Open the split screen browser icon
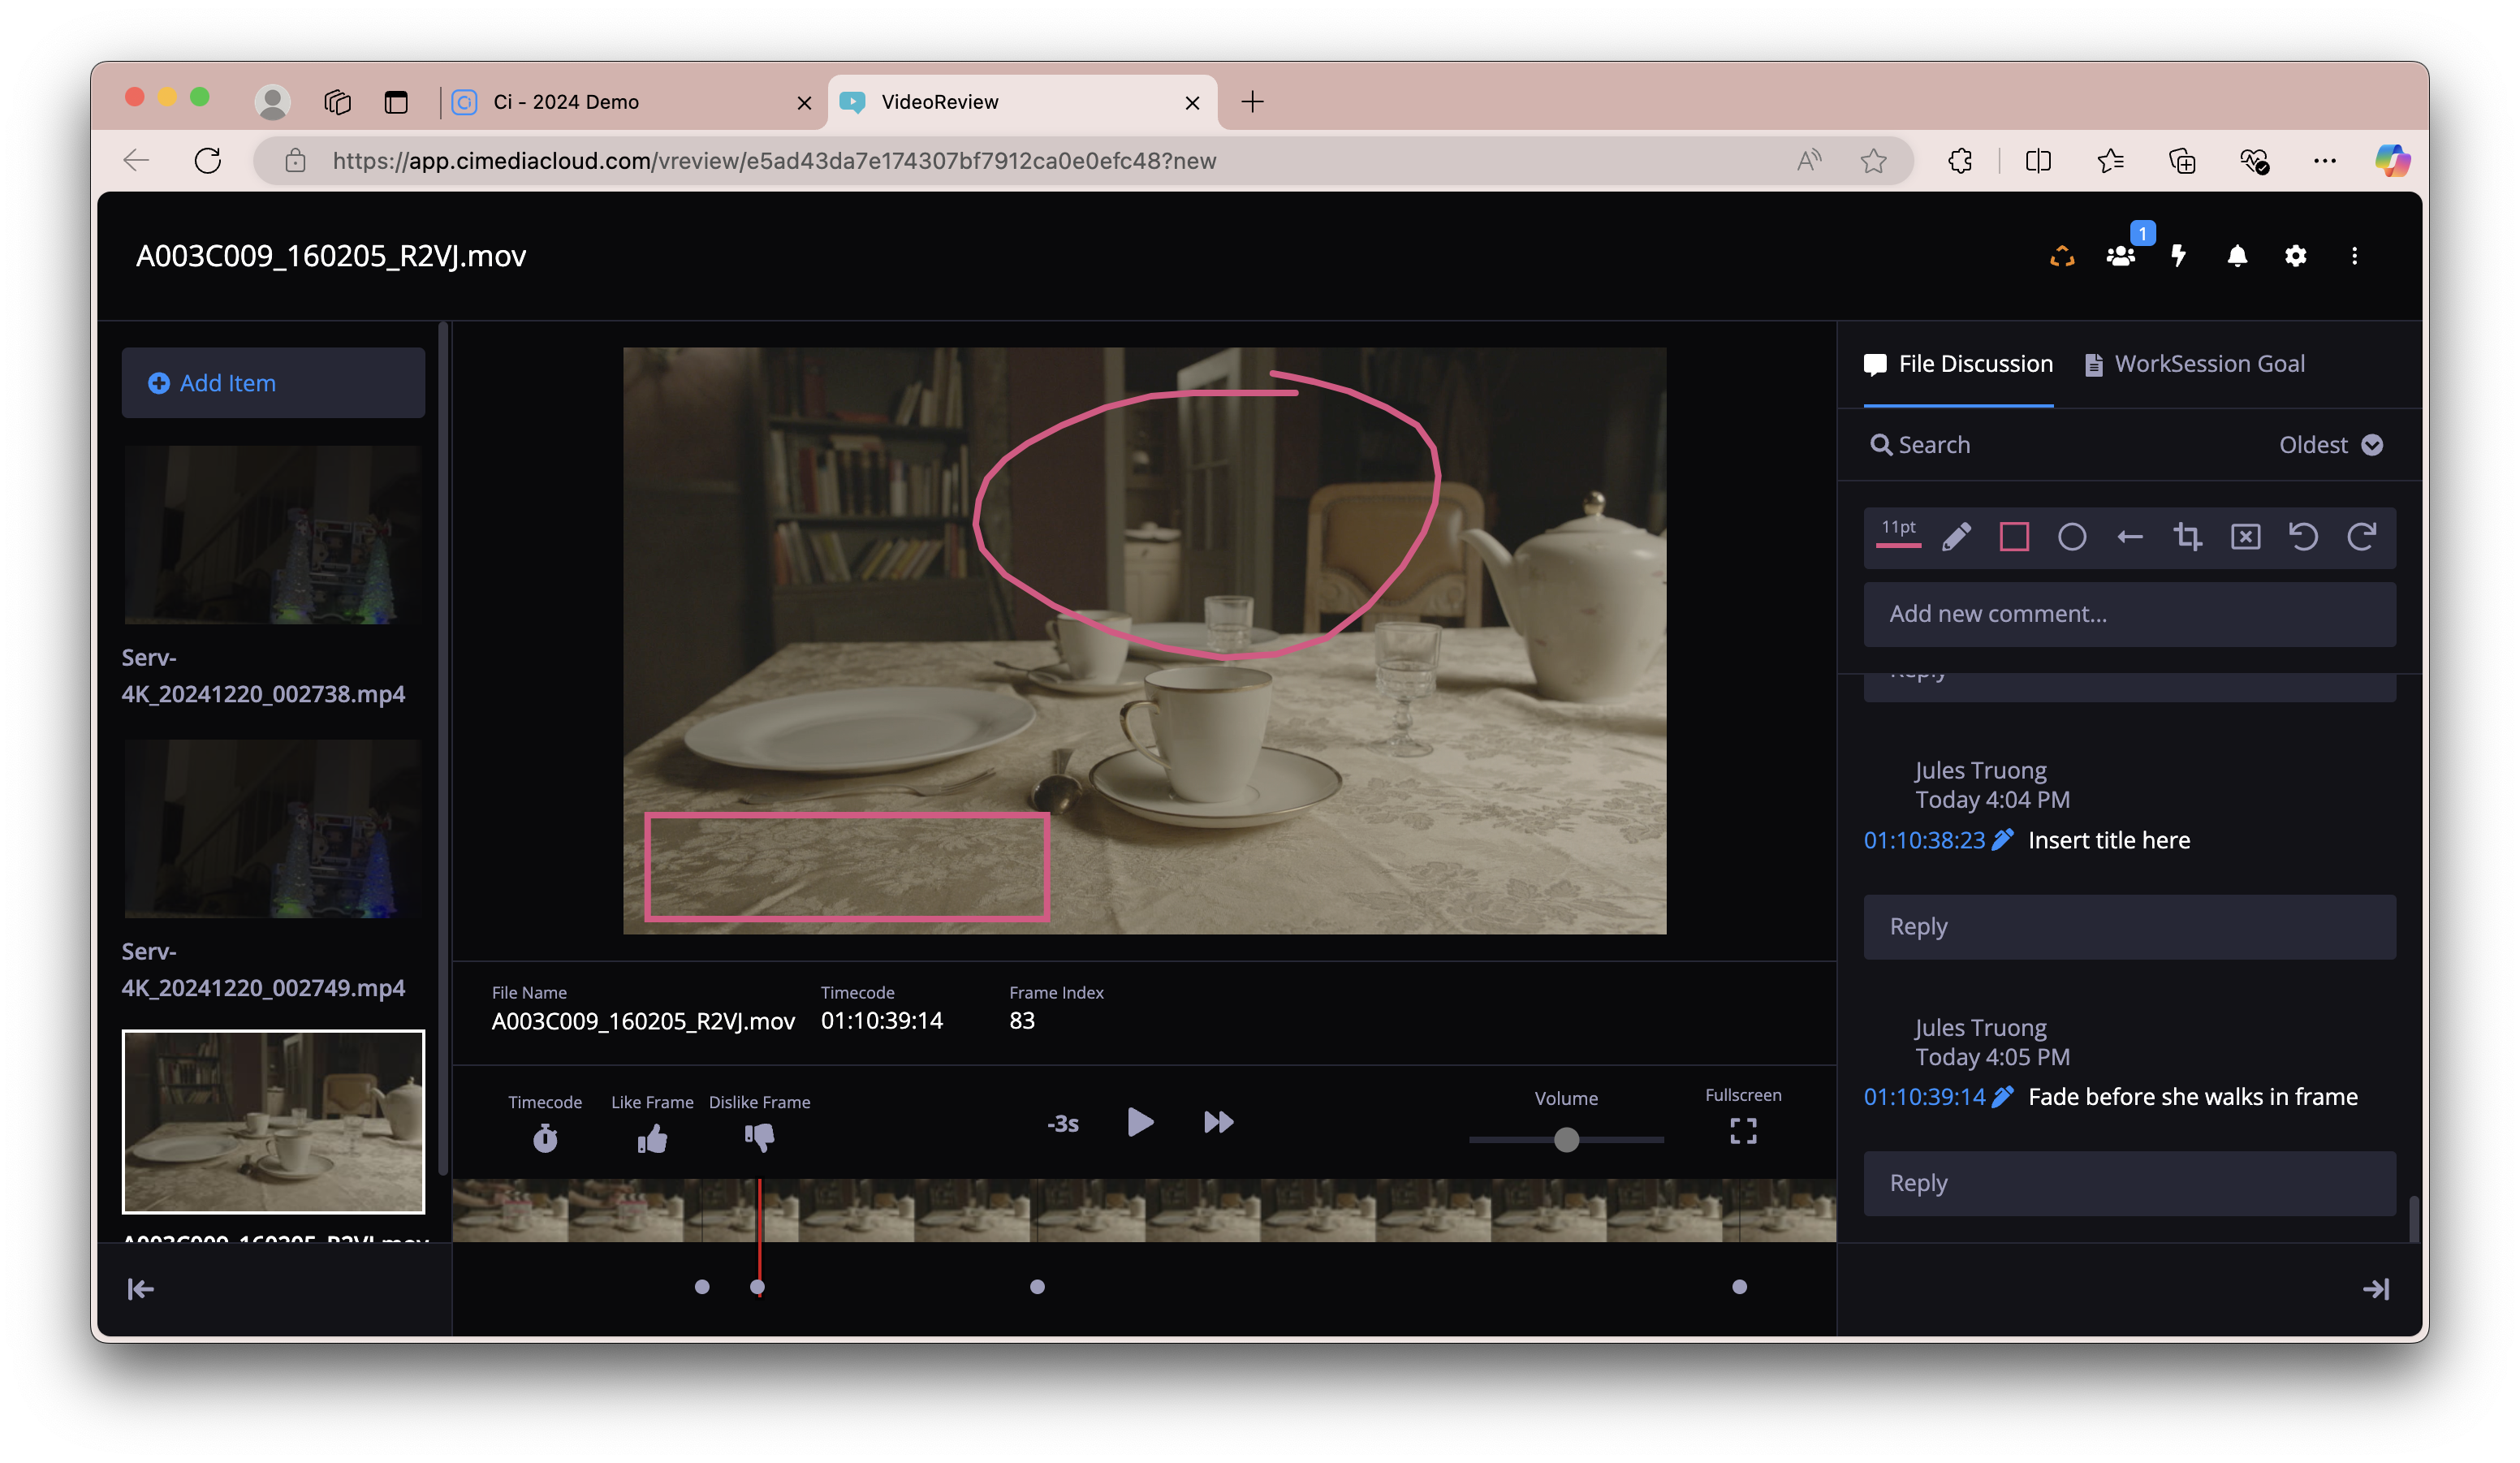The width and height of the screenshot is (2520, 1463). tap(2037, 161)
